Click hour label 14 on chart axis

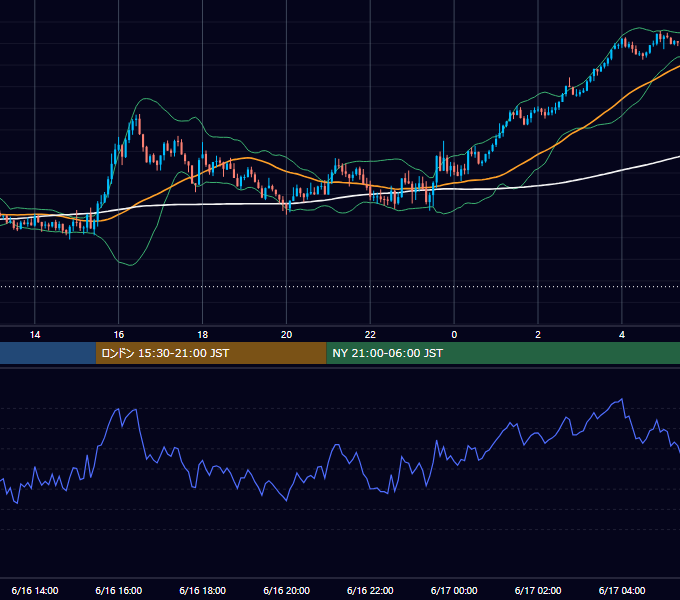point(35,335)
